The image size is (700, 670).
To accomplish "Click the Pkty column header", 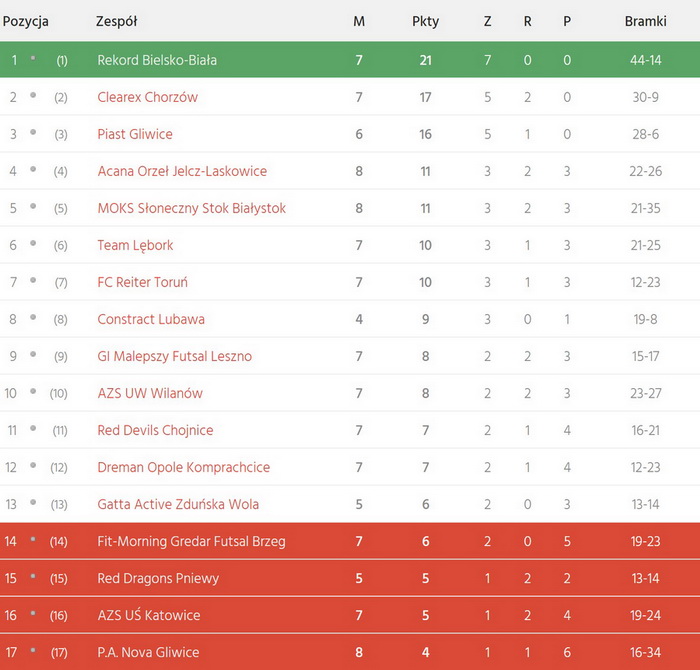I will coord(425,21).
